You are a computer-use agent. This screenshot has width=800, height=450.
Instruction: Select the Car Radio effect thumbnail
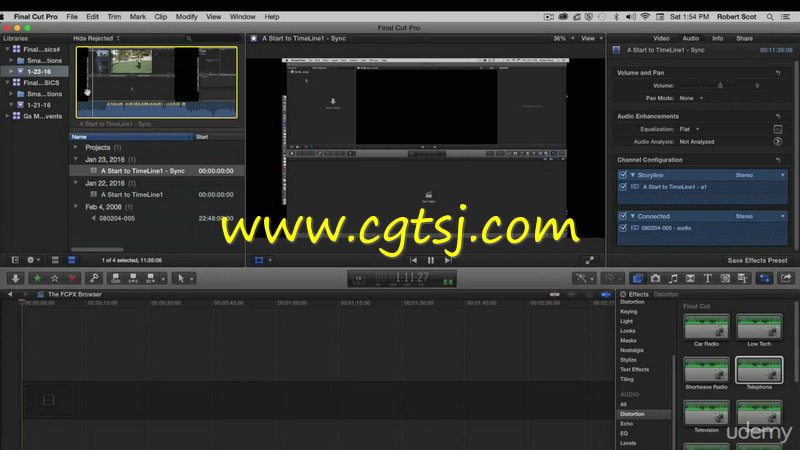pos(706,327)
